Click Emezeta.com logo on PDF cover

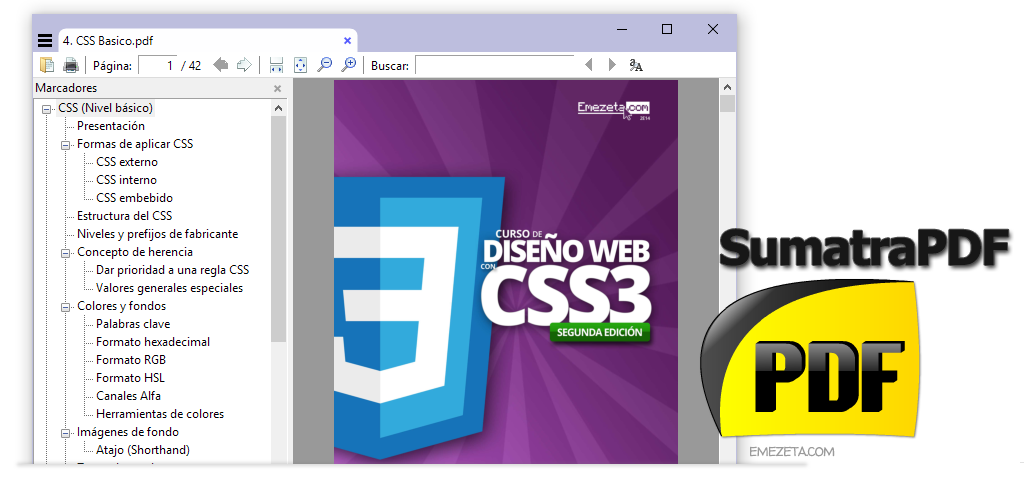coord(613,109)
